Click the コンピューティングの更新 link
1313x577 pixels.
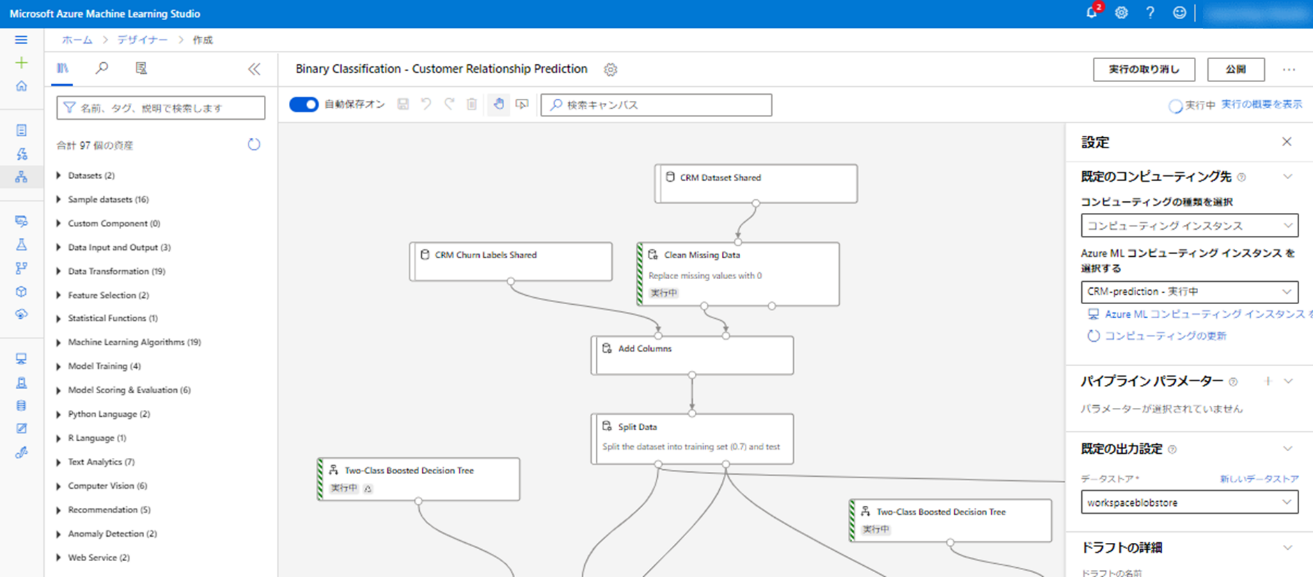[x=1165, y=336]
